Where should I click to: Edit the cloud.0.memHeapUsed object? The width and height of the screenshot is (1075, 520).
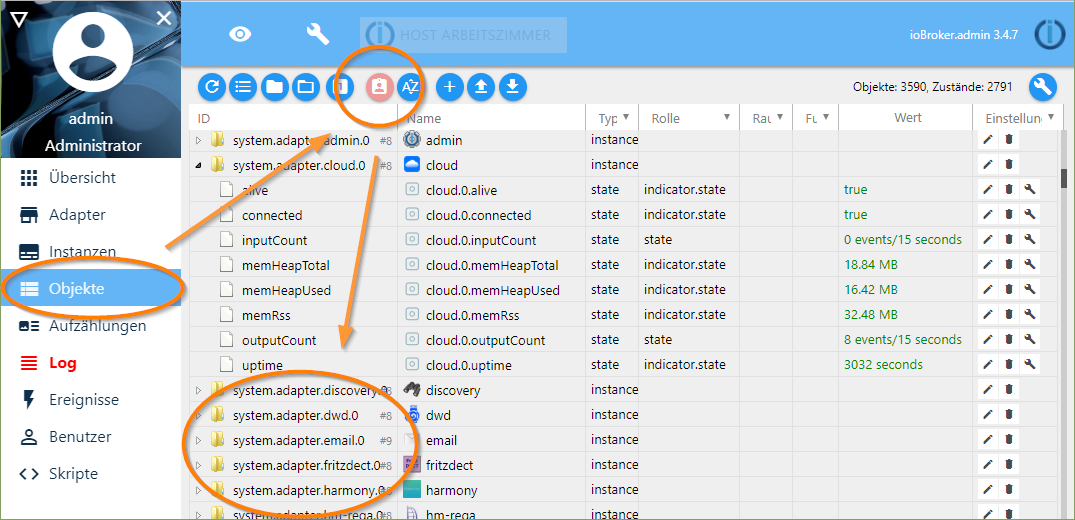(988, 289)
